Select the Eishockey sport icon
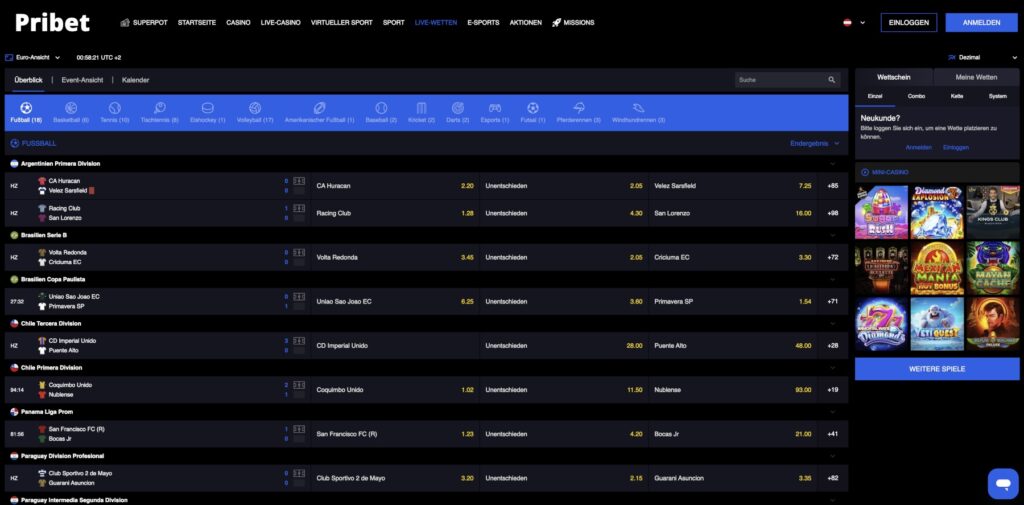The width and height of the screenshot is (1024, 505). coord(208,108)
